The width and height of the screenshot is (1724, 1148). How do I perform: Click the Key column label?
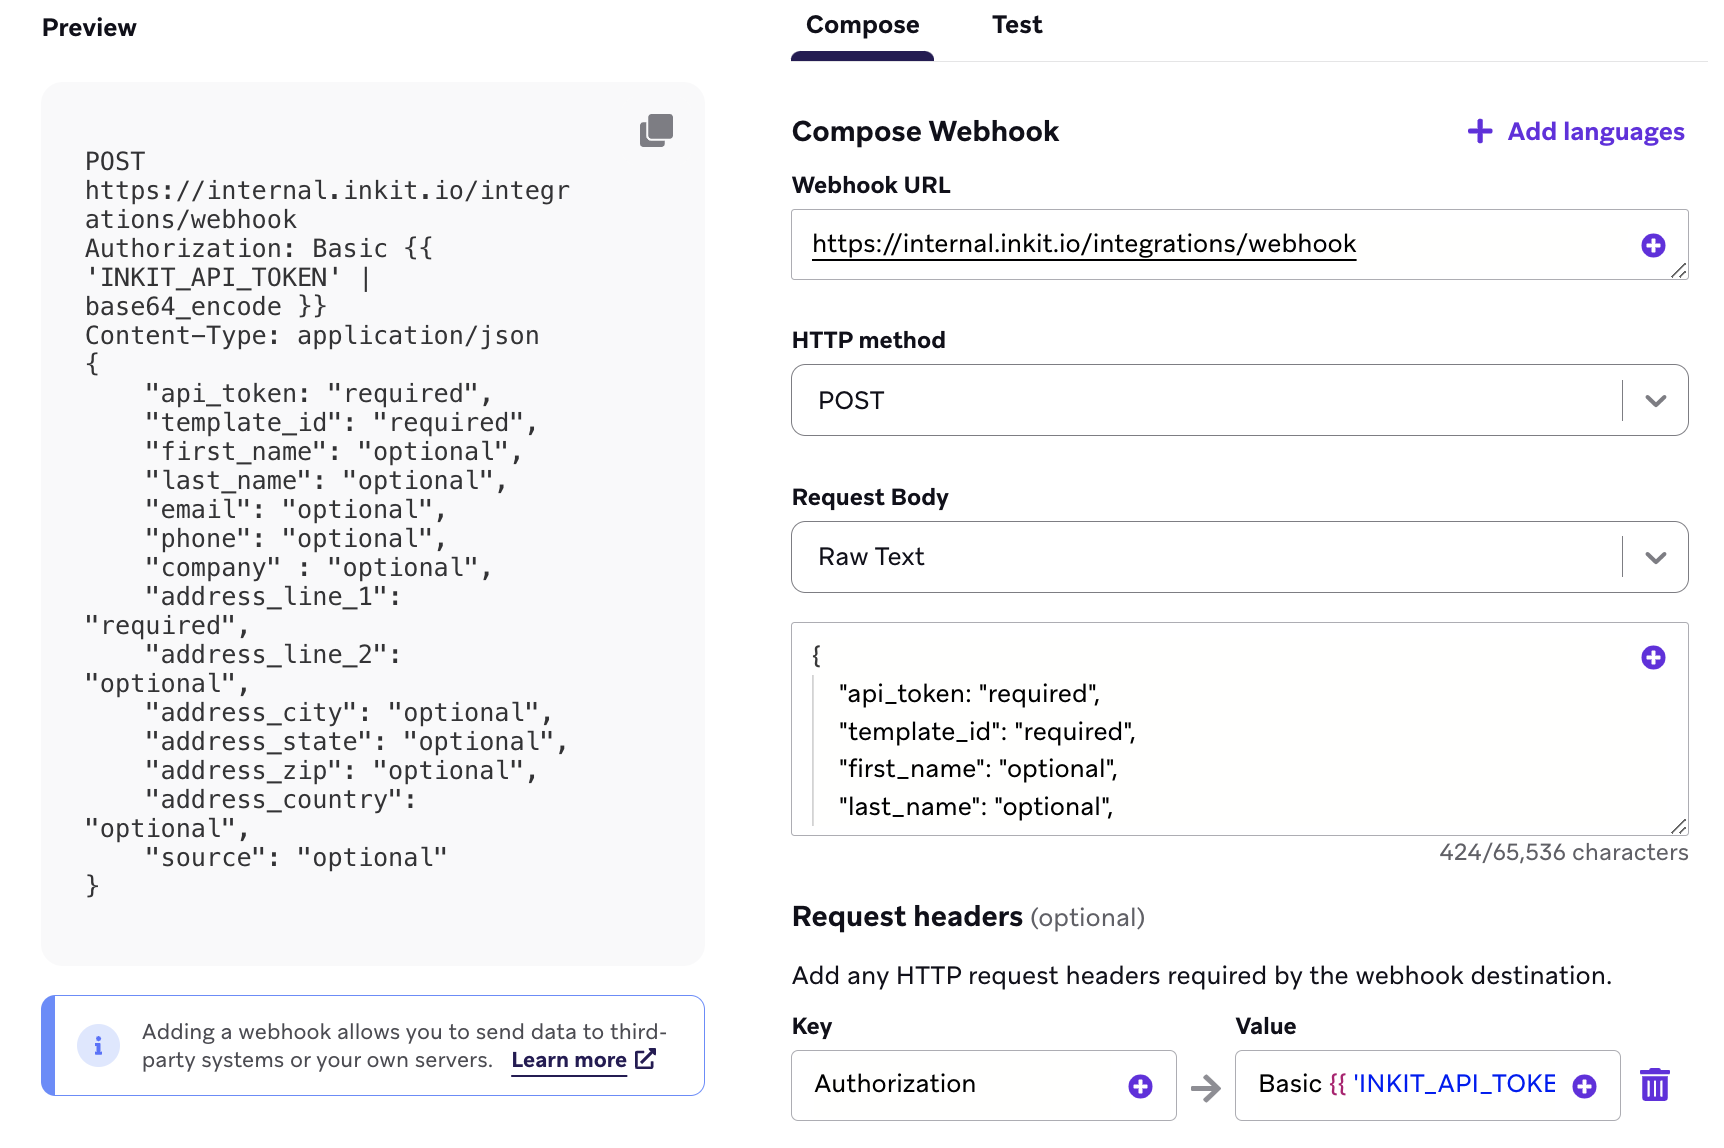point(812,1027)
